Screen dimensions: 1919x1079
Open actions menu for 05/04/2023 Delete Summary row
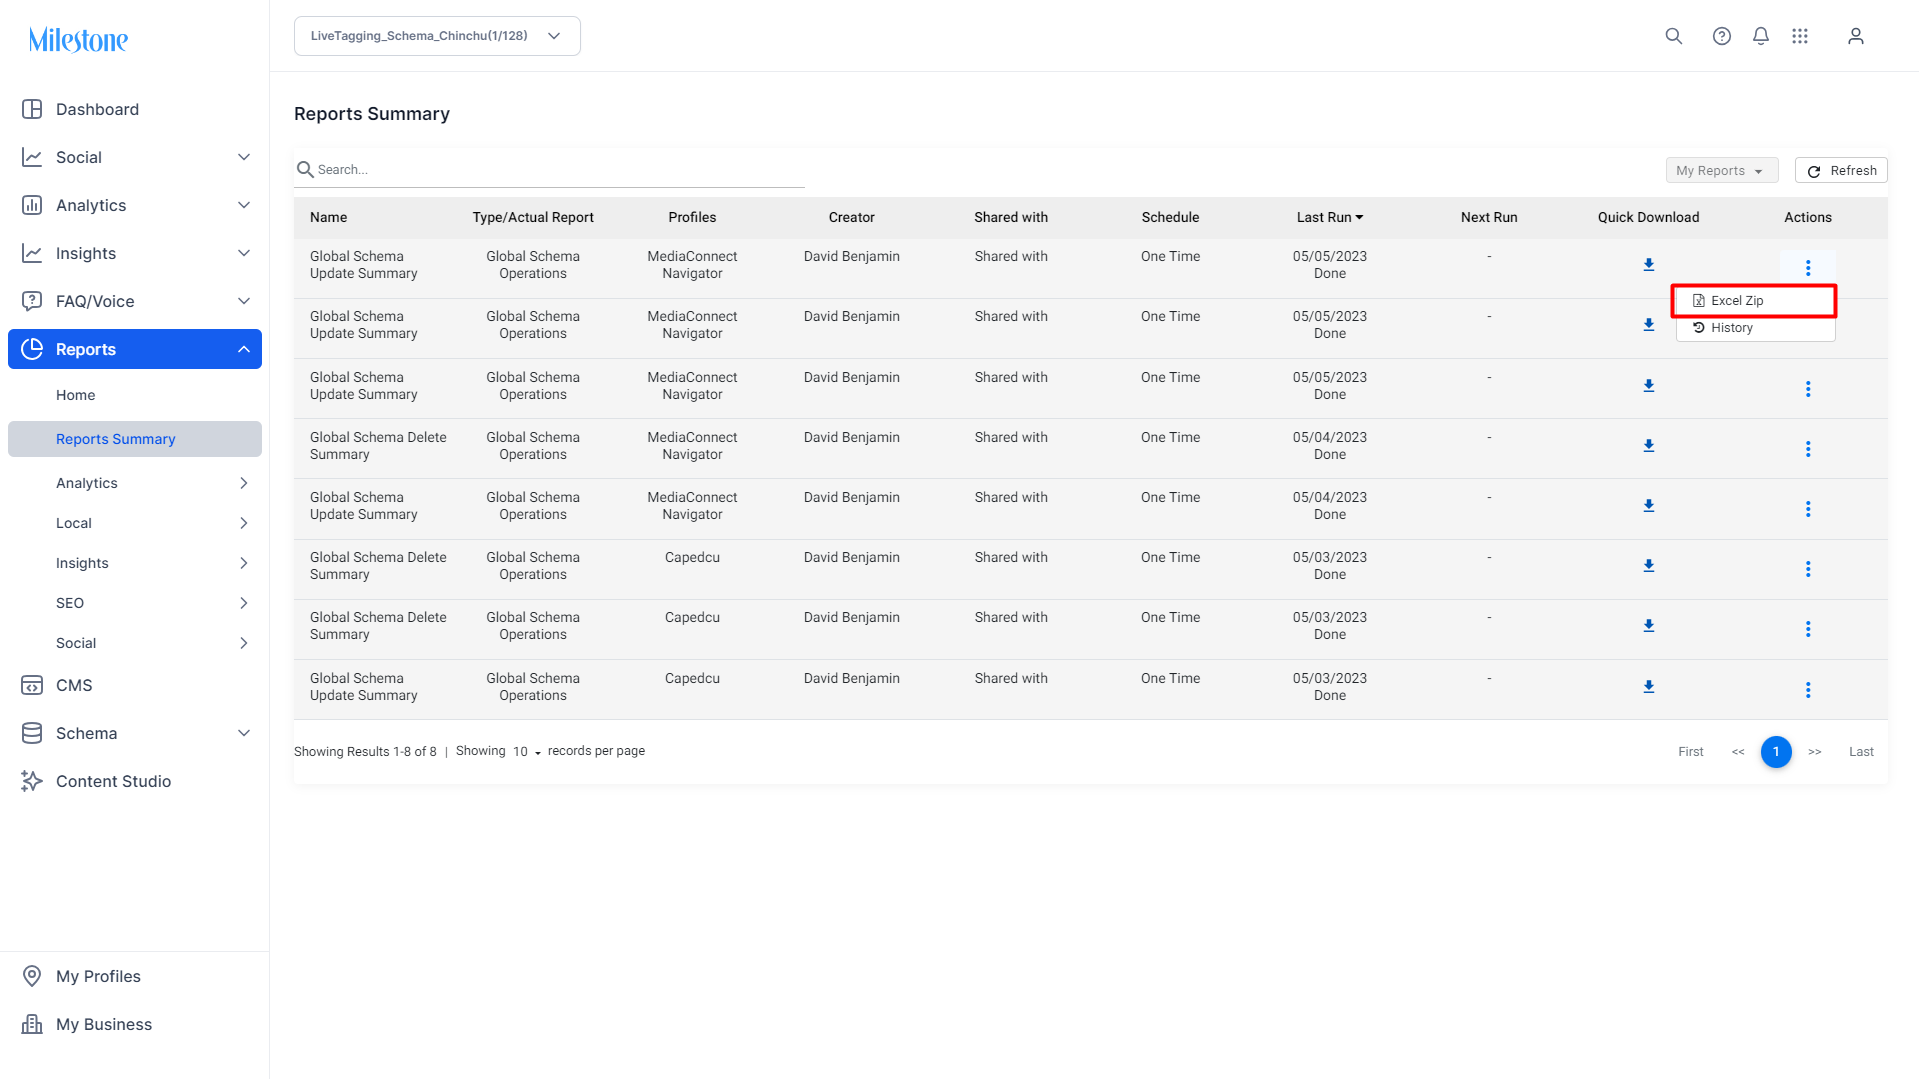point(1808,449)
